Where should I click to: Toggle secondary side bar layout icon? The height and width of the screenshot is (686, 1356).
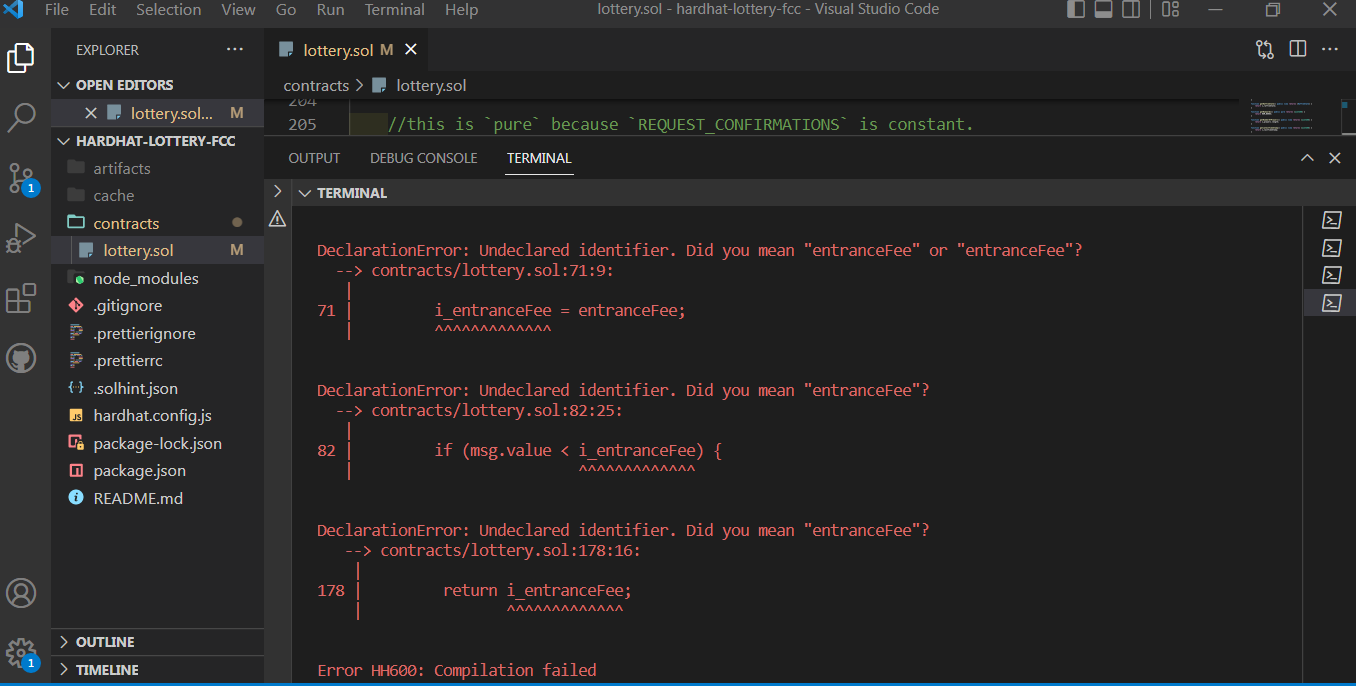pos(1131,10)
